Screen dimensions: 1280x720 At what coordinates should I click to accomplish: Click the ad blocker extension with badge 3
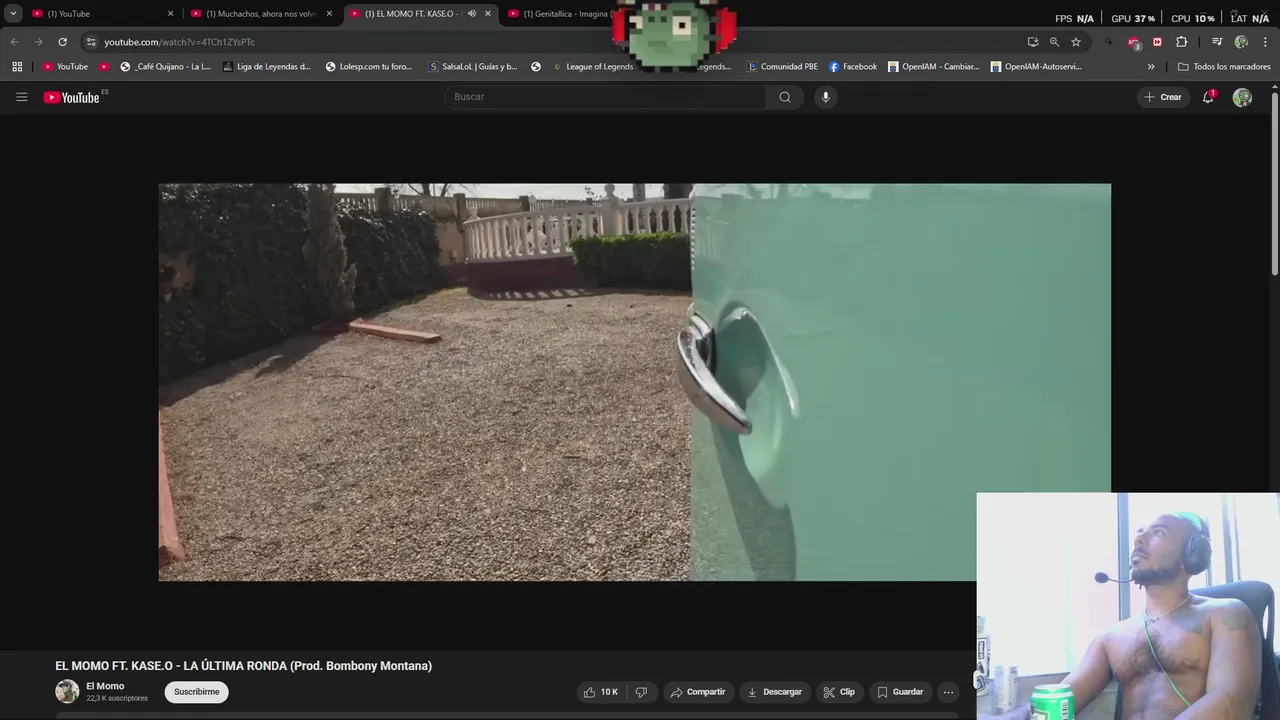point(1133,42)
